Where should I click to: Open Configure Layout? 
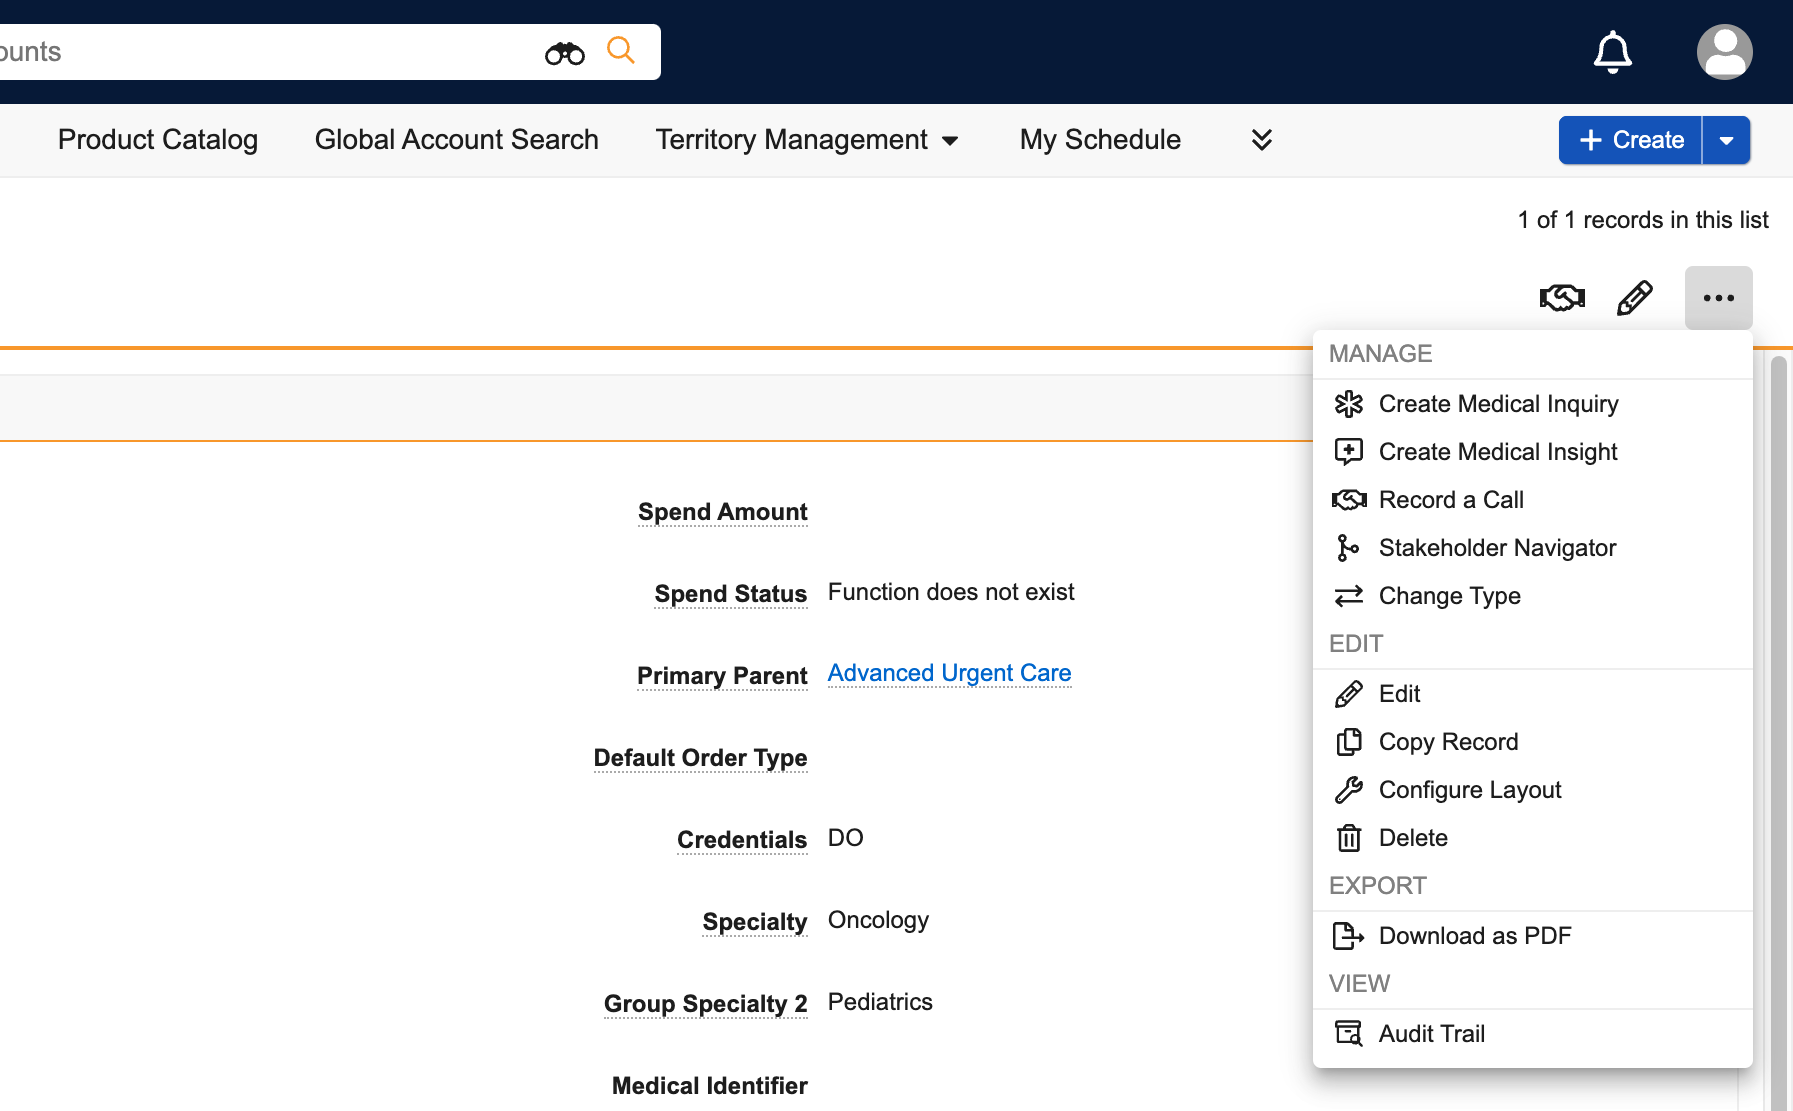[x=1469, y=790]
